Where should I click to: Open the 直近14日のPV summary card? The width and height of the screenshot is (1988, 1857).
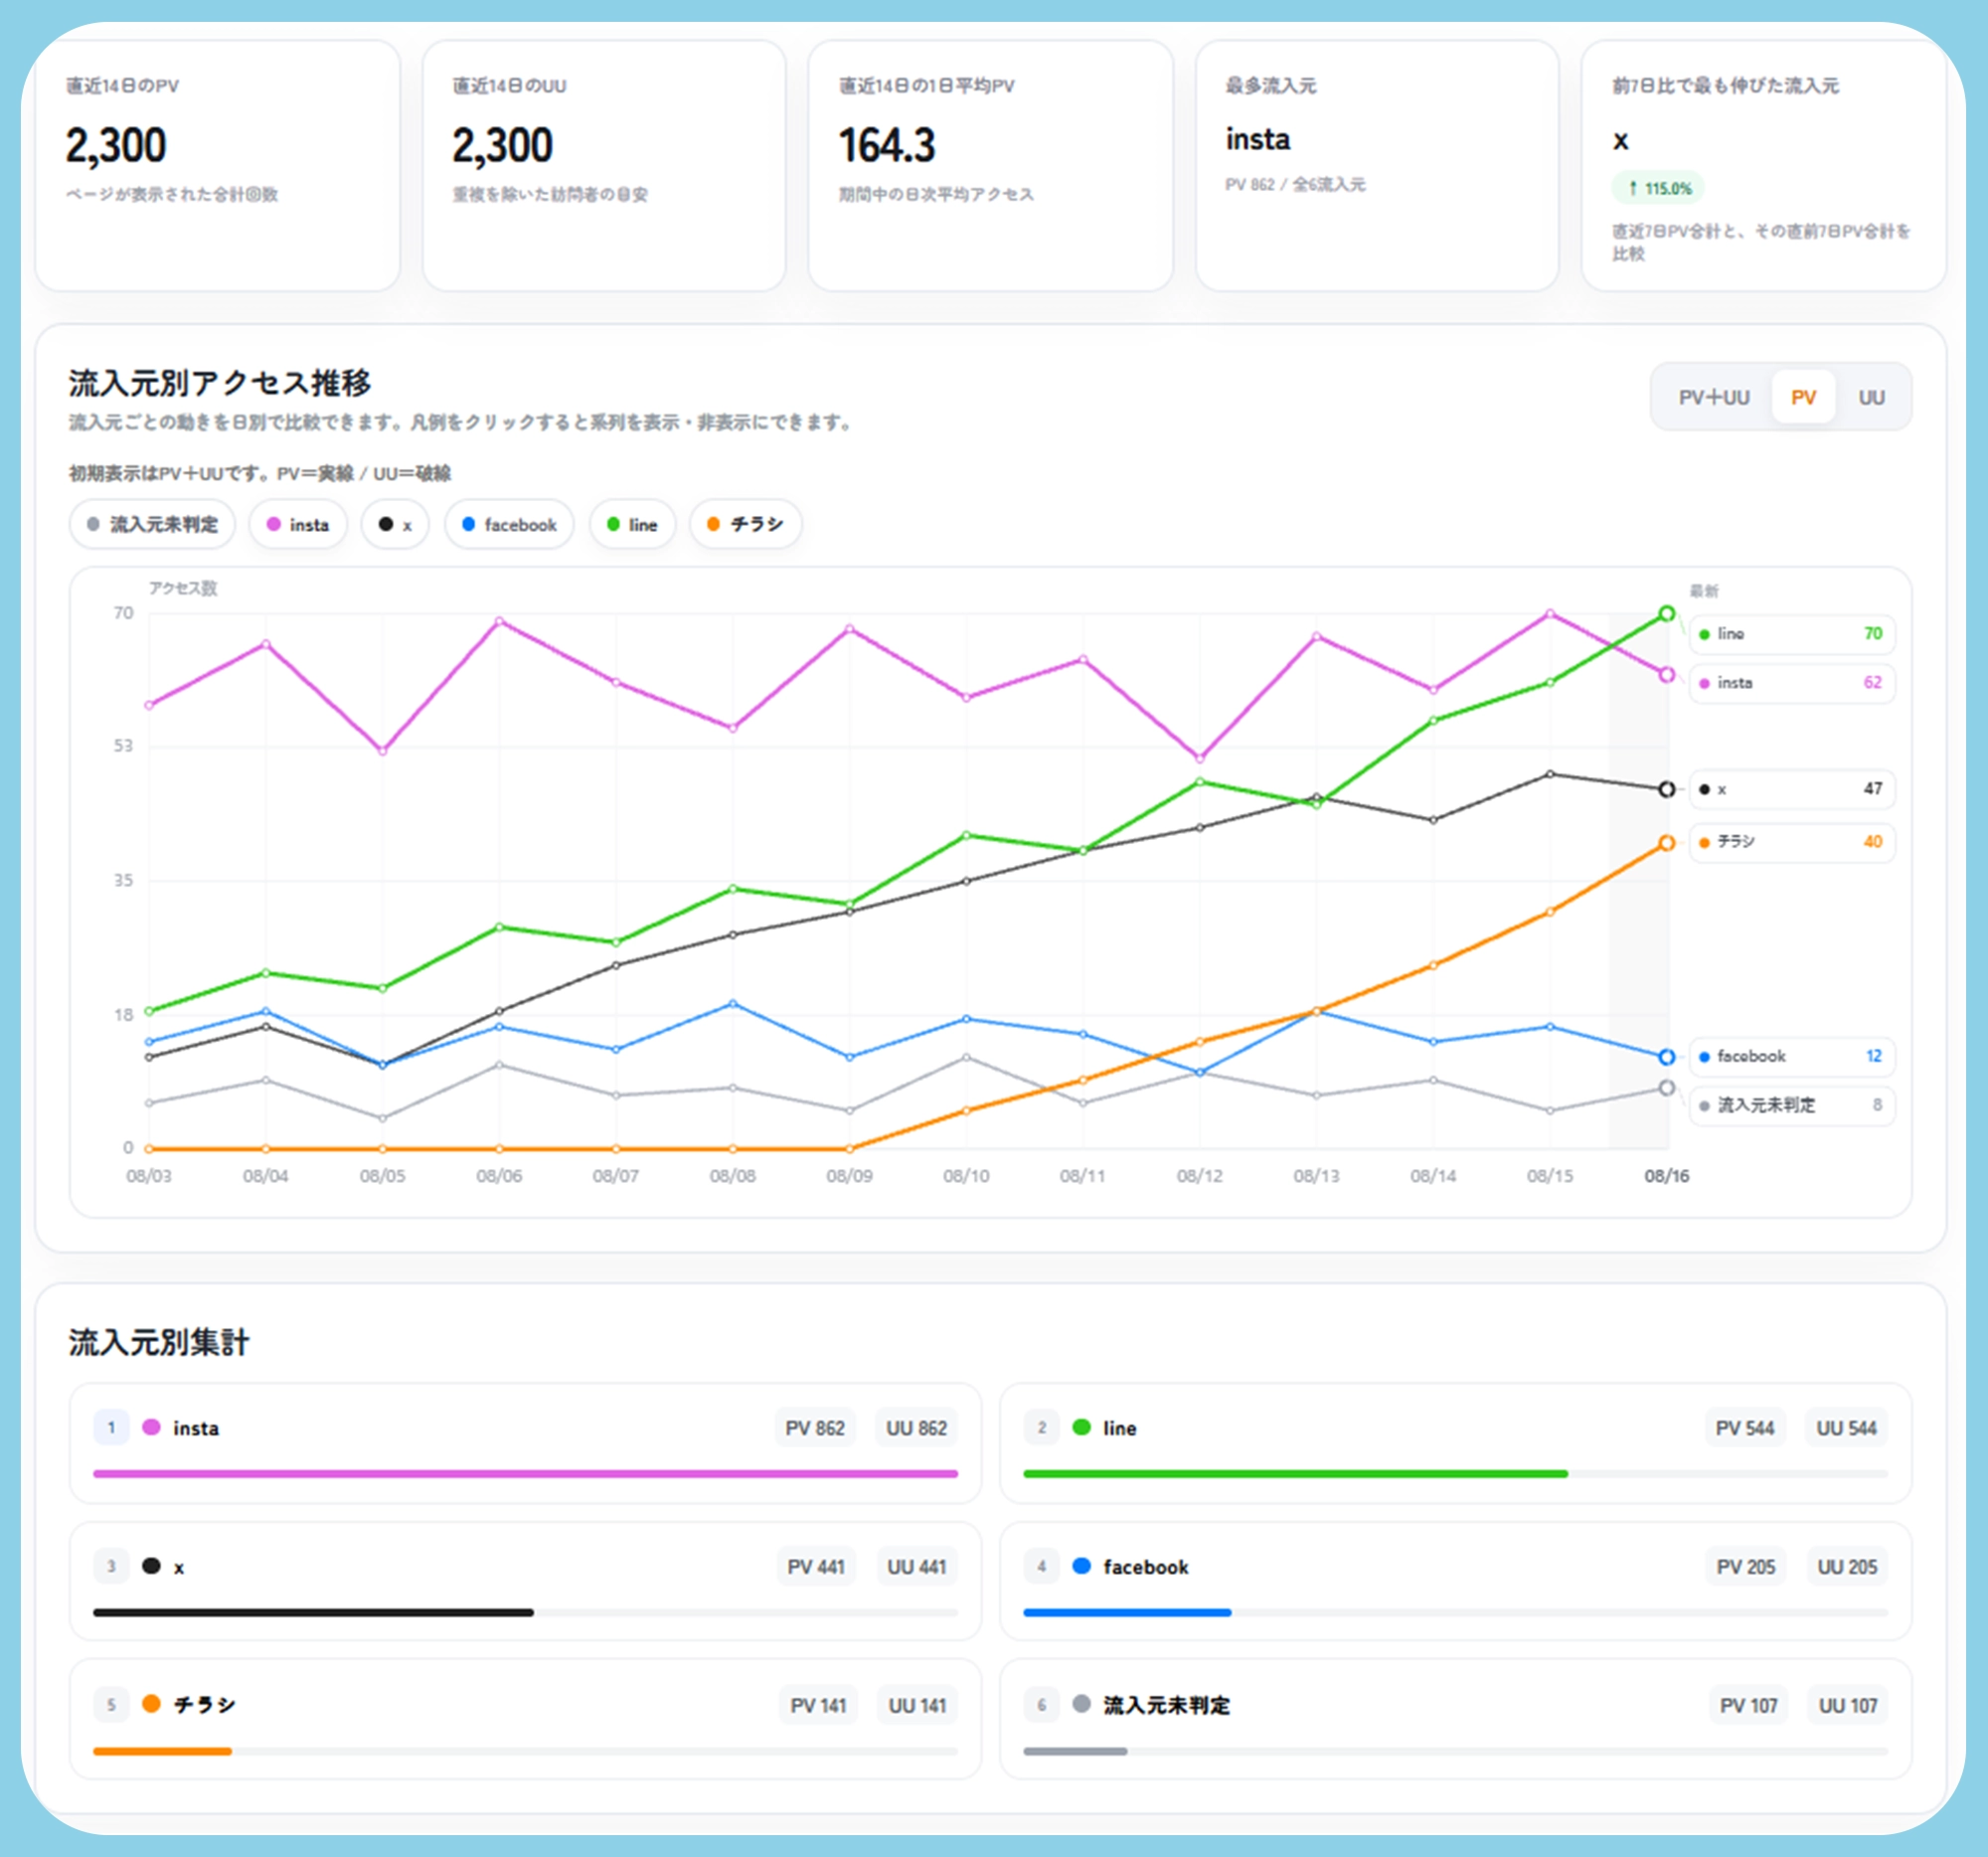[218, 166]
